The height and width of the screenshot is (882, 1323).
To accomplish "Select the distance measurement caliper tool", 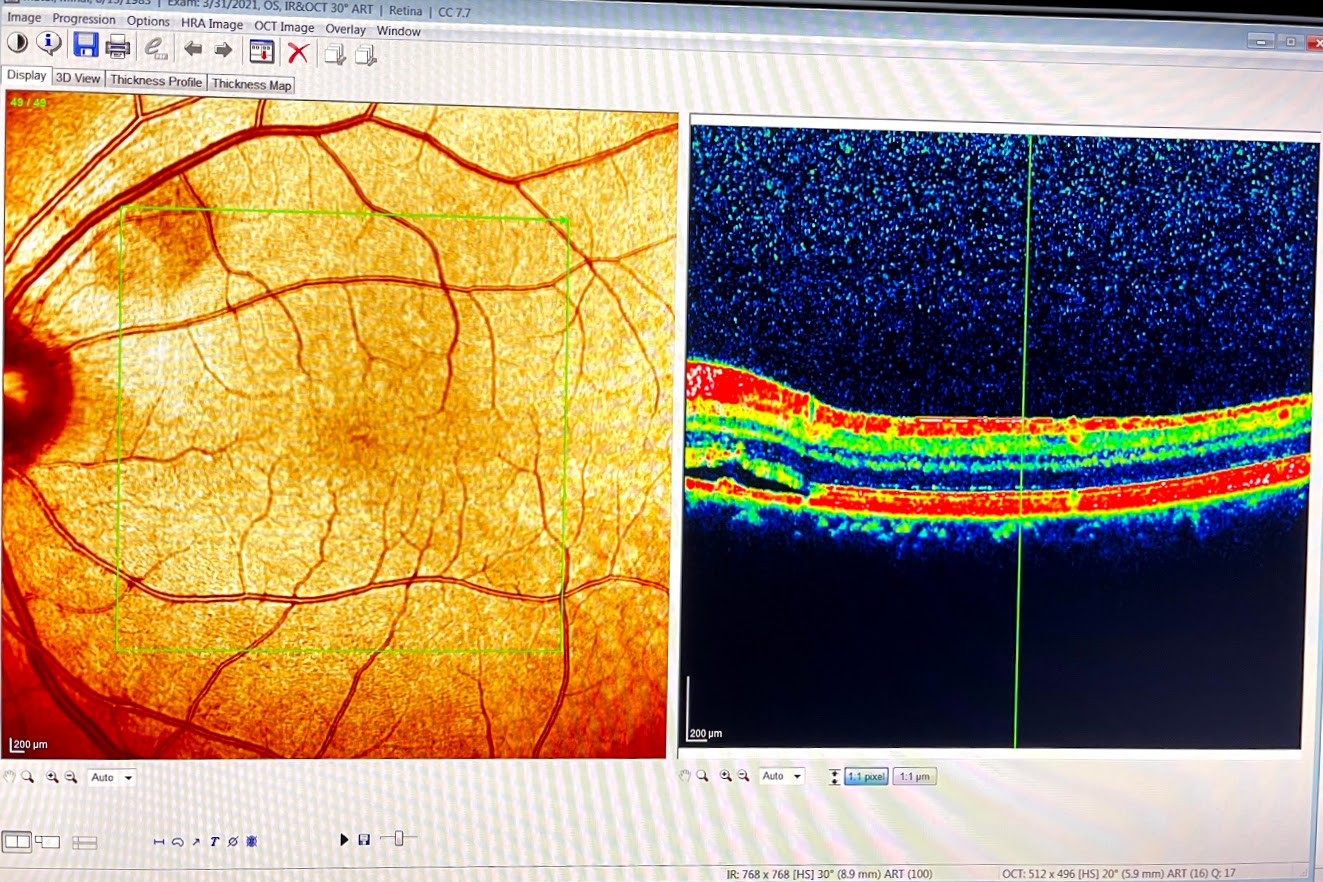I will point(158,842).
